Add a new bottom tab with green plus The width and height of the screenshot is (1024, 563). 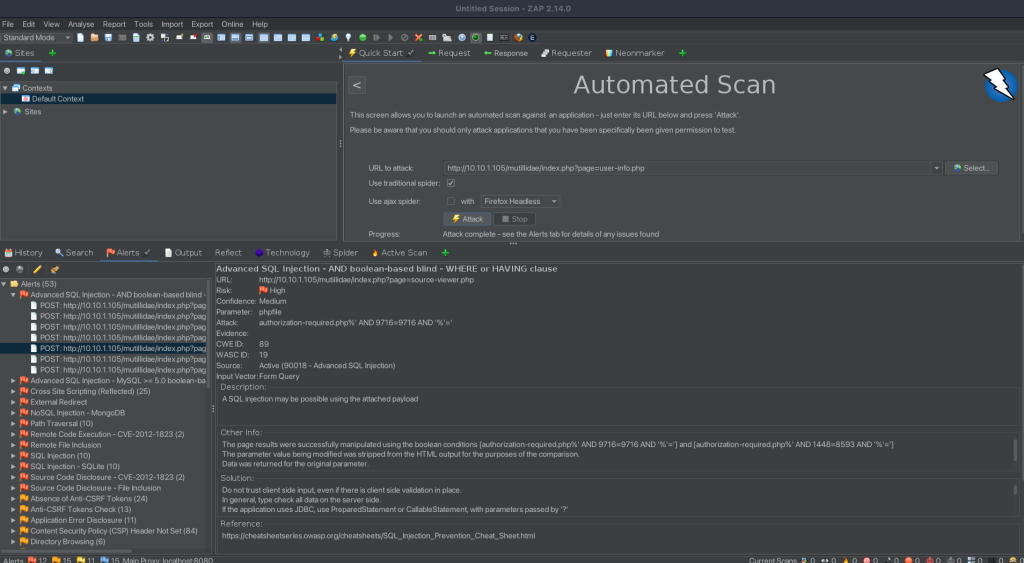[445, 253]
